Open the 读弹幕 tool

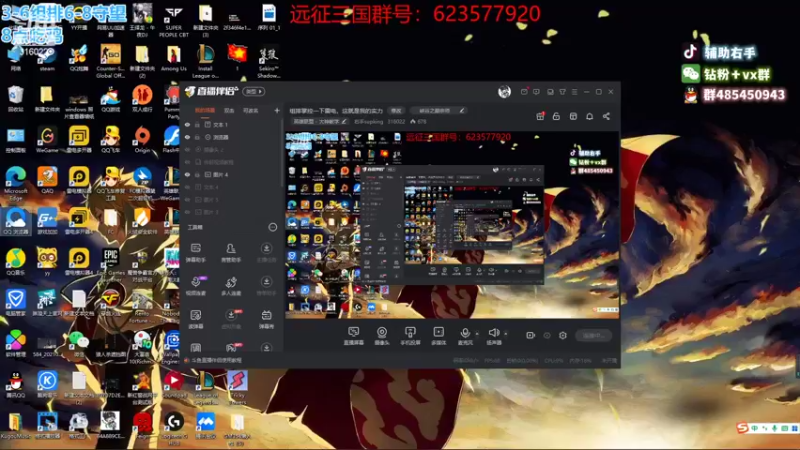point(195,319)
